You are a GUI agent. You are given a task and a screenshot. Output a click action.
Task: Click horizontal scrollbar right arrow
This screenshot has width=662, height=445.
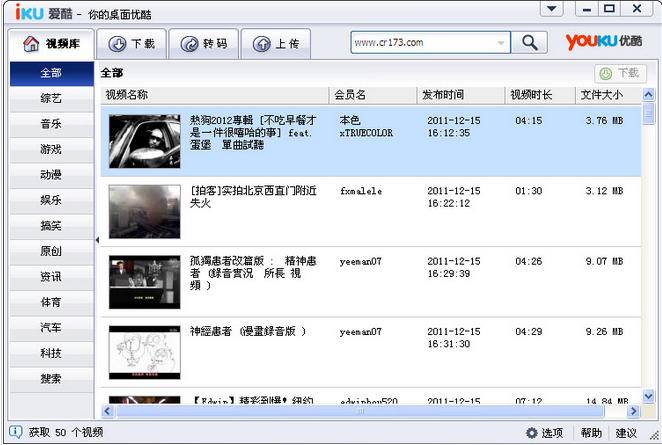pos(633,411)
